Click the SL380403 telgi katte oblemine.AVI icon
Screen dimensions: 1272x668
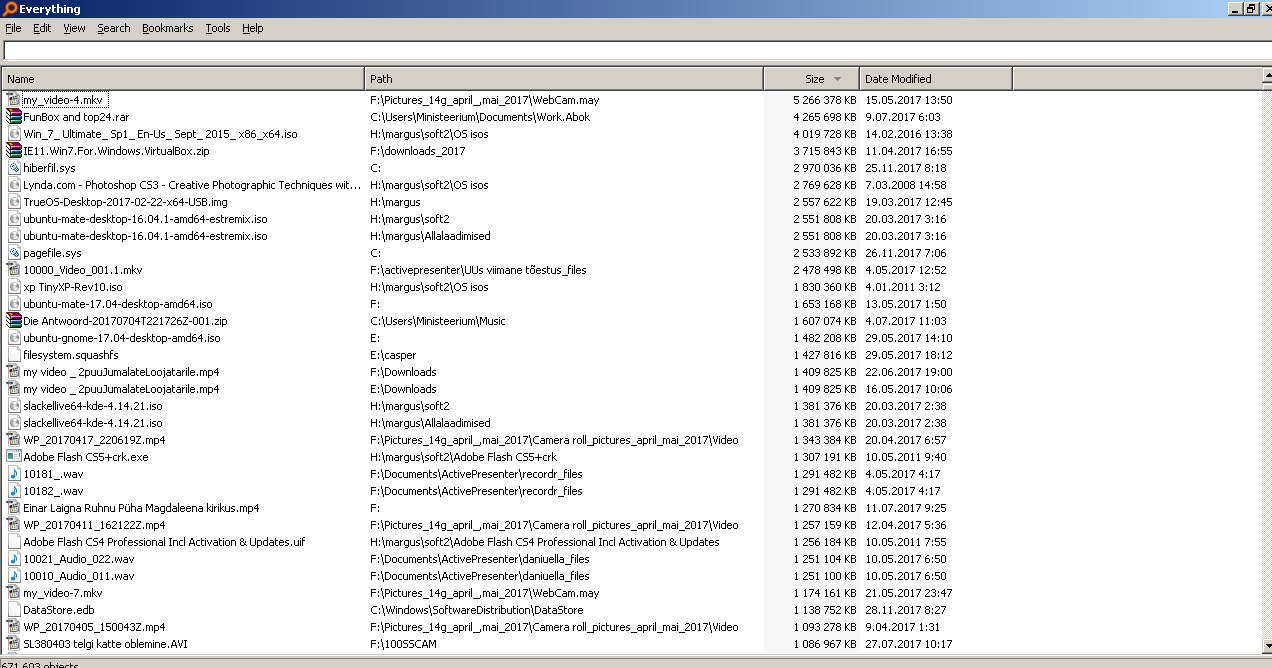pos(14,644)
